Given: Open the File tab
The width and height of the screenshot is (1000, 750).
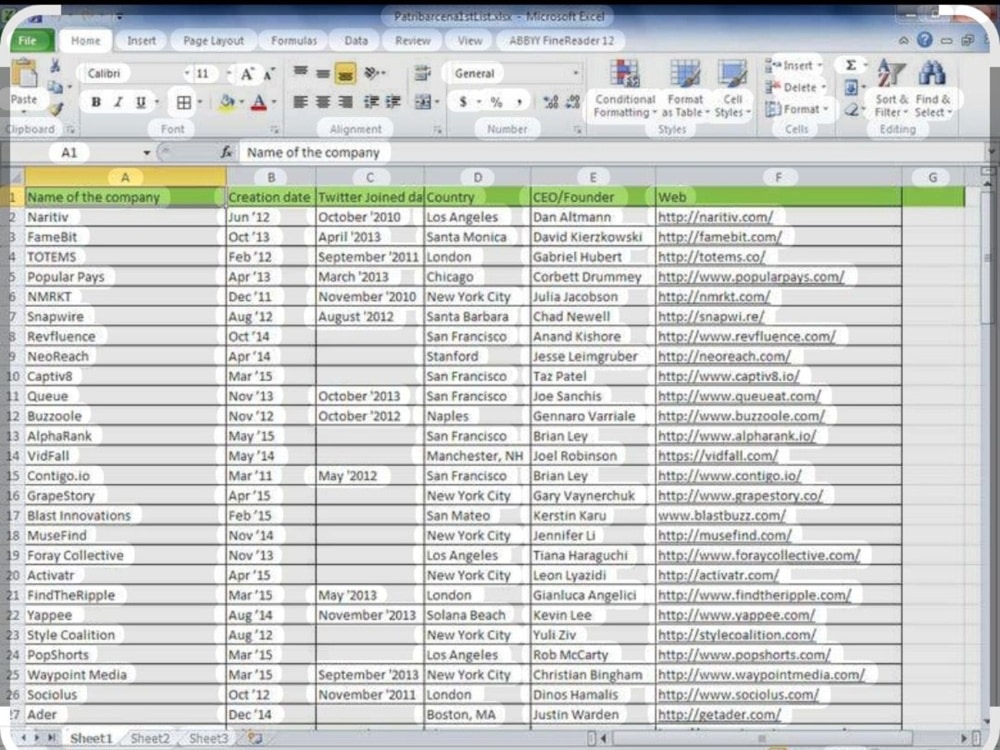Looking at the screenshot, I should point(29,40).
